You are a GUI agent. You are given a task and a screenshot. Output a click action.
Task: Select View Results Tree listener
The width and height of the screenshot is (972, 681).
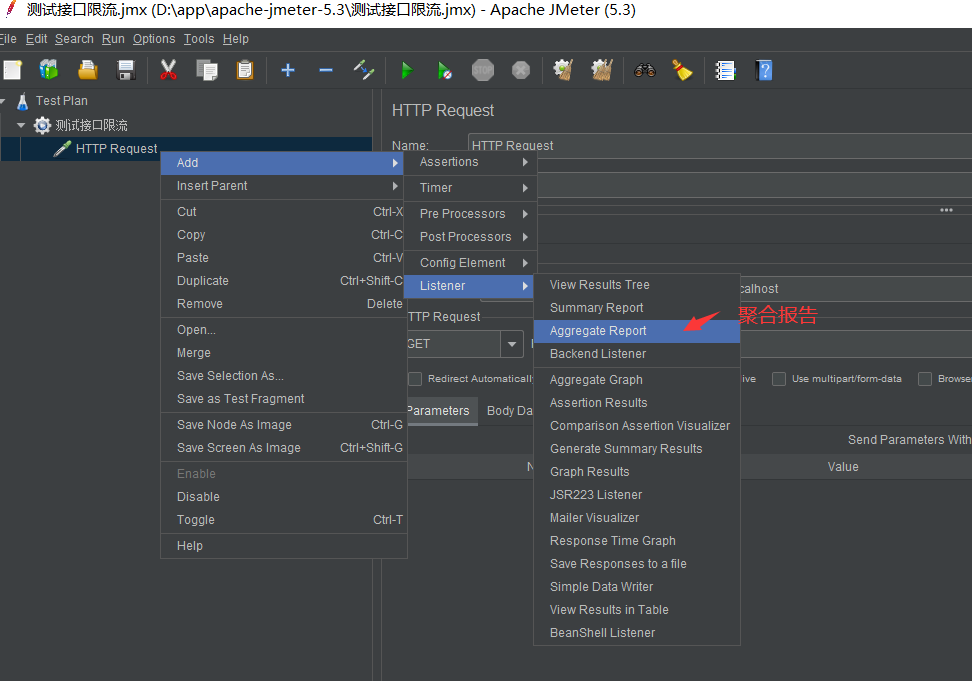(637, 285)
